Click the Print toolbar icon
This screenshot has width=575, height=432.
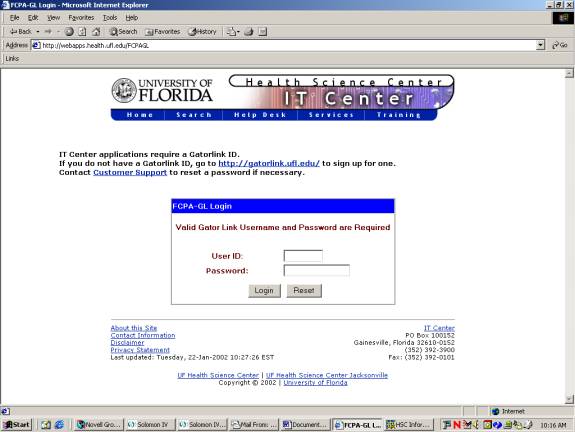249,32
